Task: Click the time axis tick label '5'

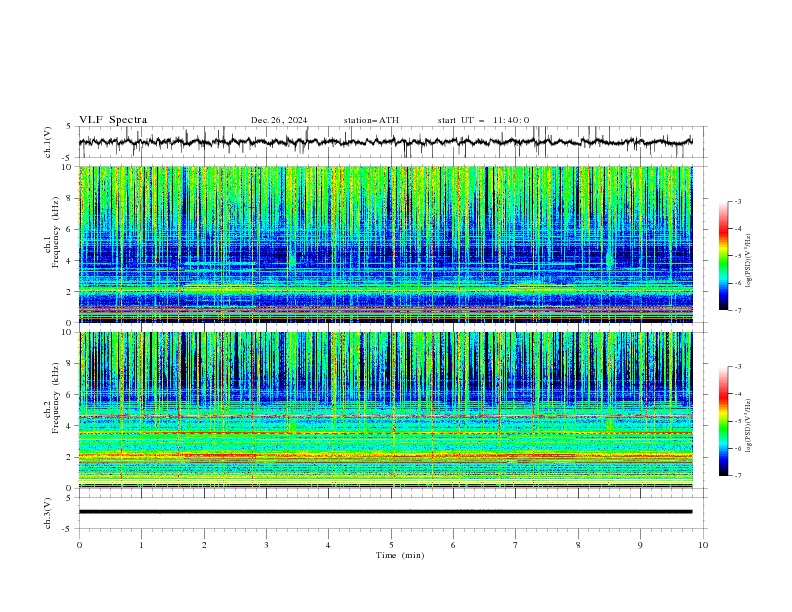Action: 391,545
